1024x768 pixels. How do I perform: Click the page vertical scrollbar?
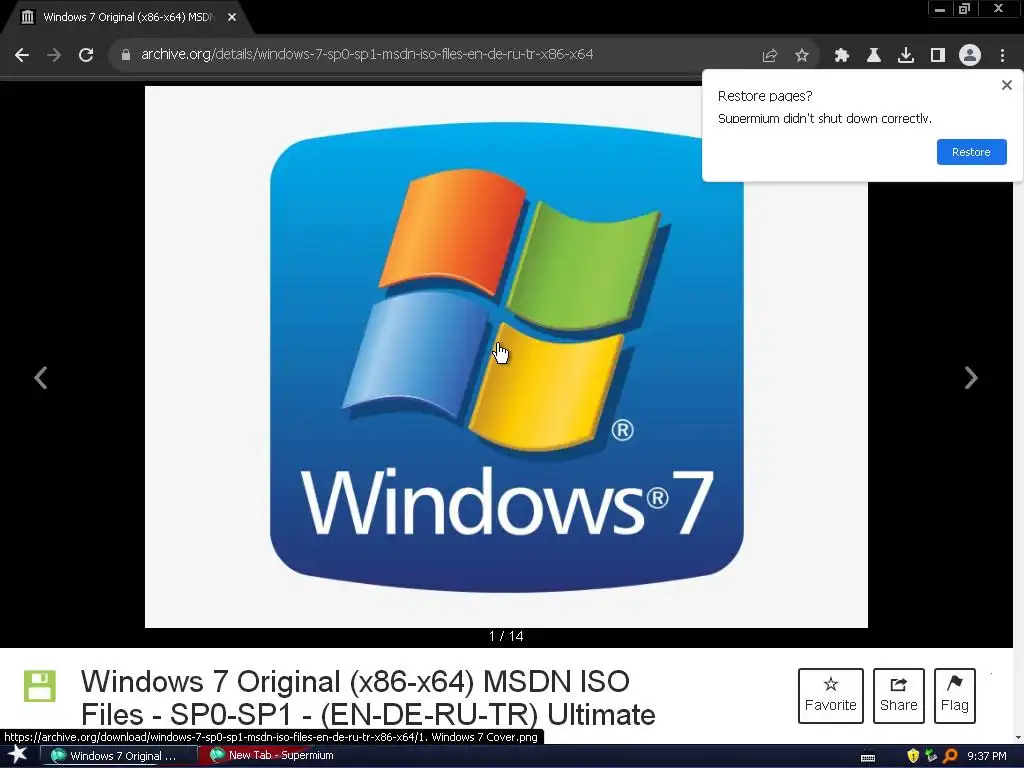1018,411
